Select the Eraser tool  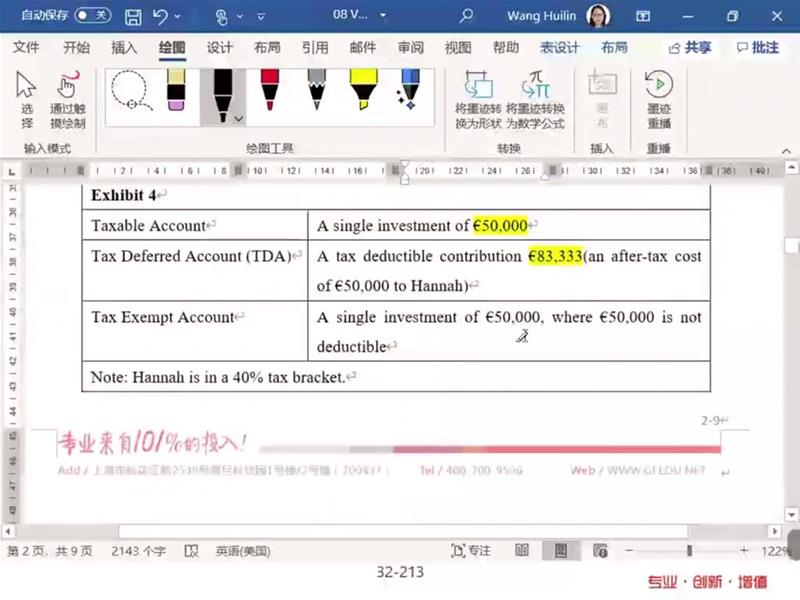click(x=176, y=91)
